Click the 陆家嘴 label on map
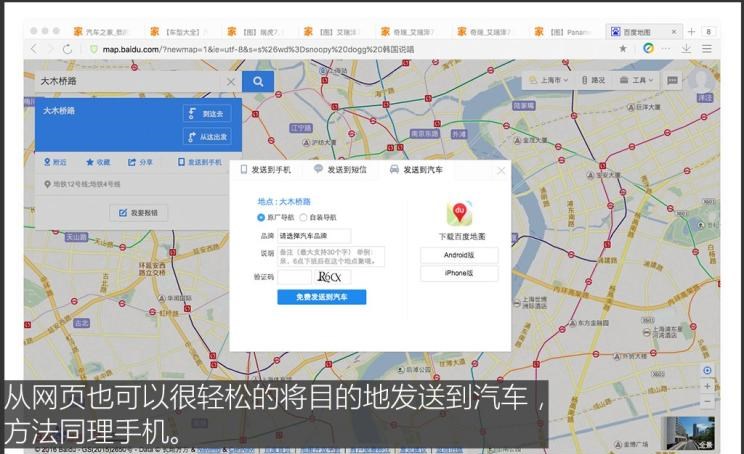The image size is (744, 454). pos(524,106)
